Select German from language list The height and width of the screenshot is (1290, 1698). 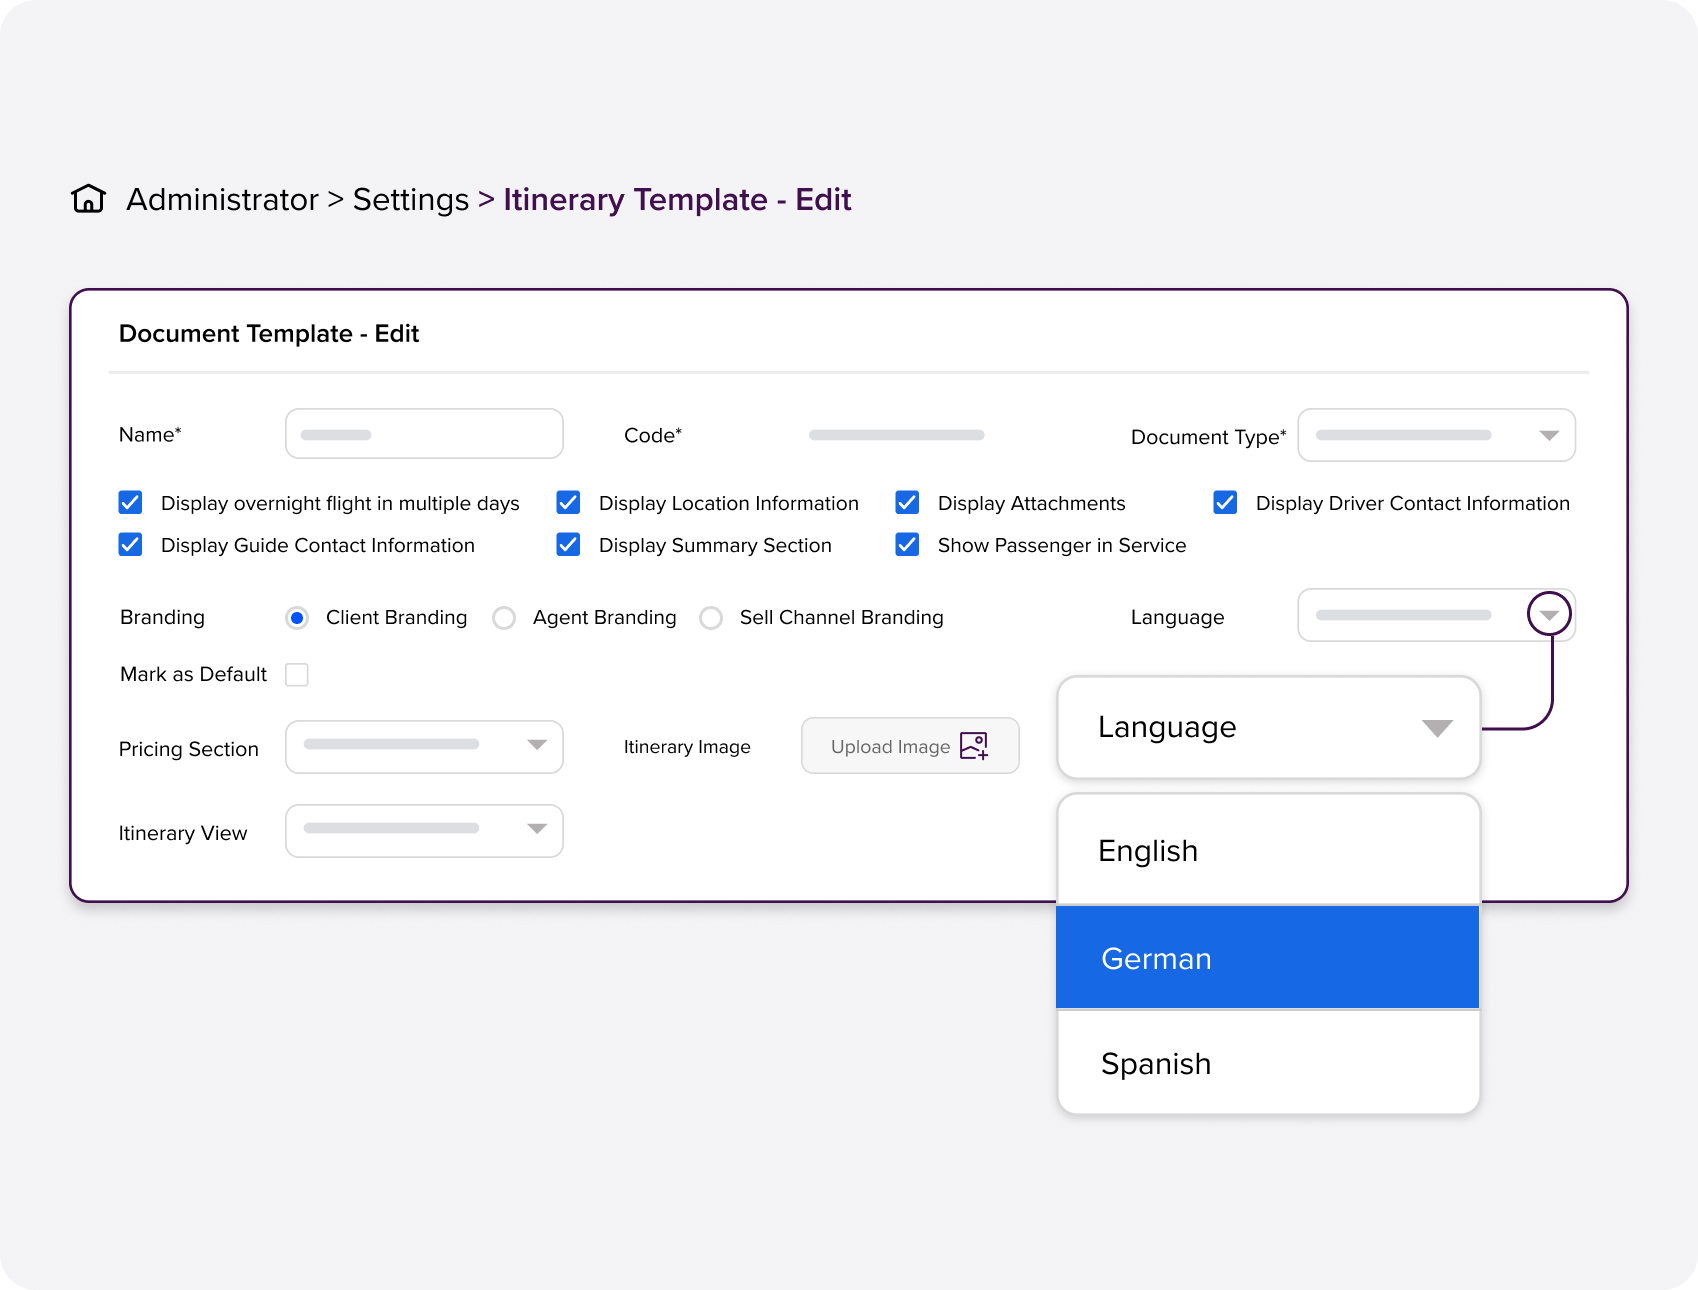coord(1267,958)
